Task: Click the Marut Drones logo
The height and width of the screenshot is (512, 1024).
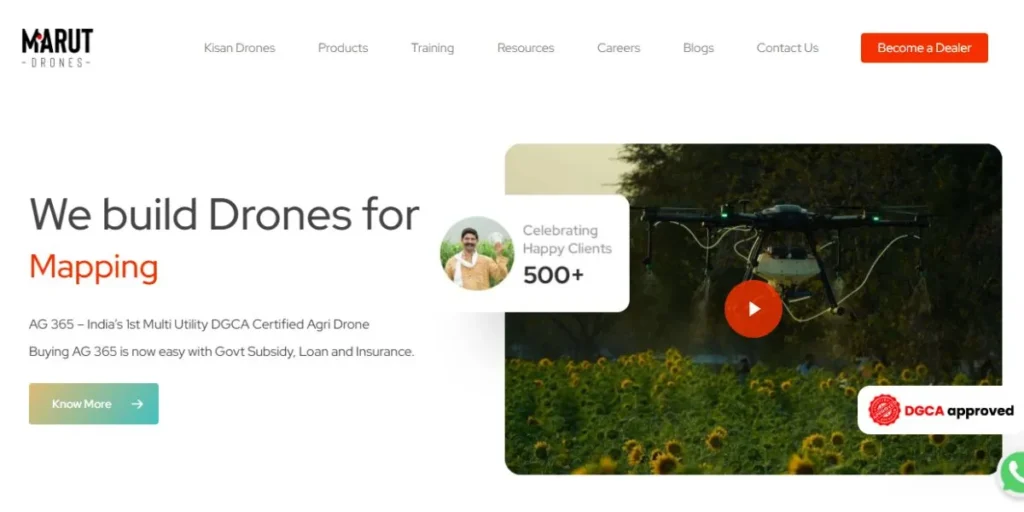Action: click(57, 48)
